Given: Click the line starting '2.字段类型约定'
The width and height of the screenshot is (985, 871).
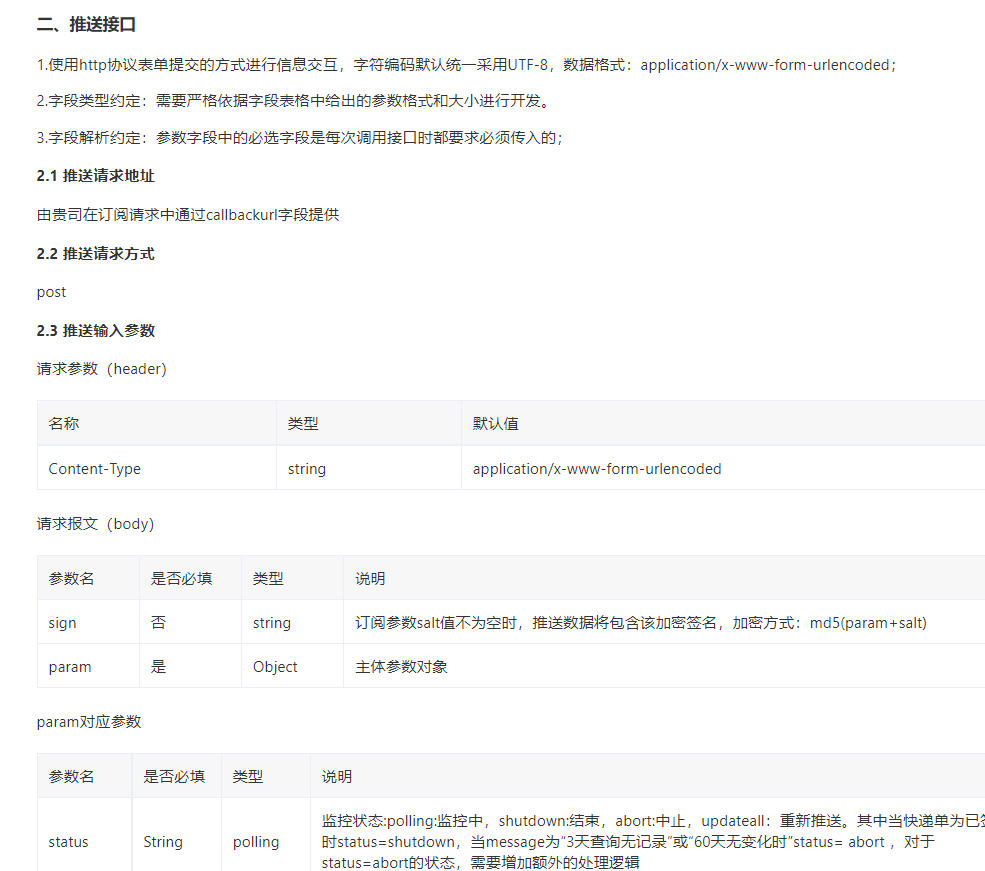Looking at the screenshot, I should (x=293, y=100).
